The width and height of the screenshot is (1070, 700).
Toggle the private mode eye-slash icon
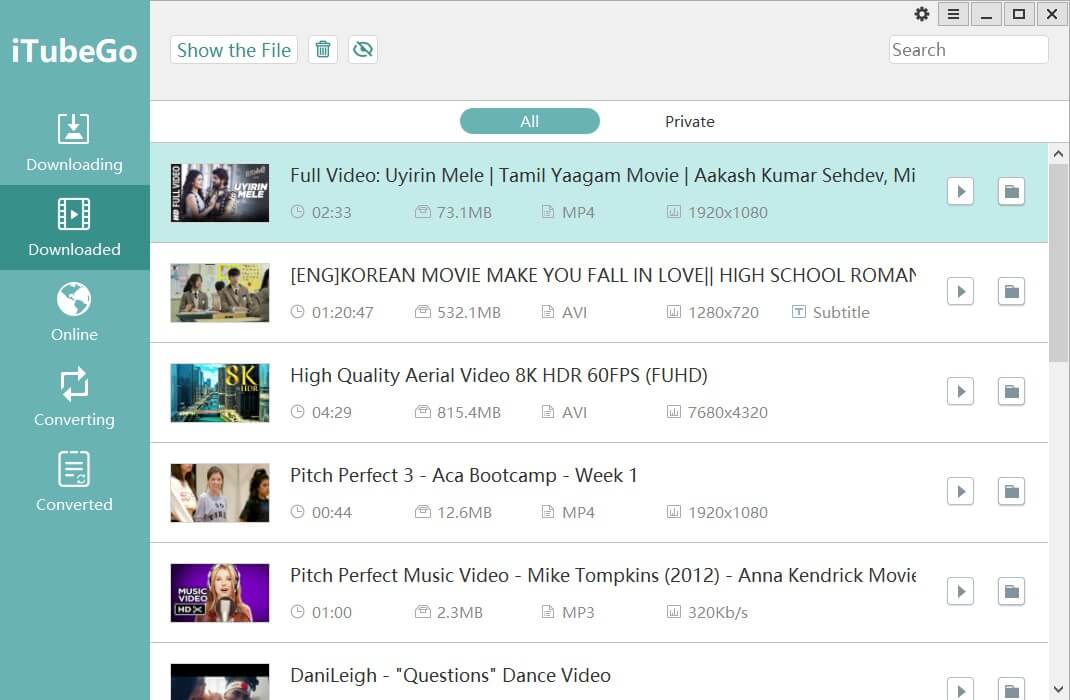pyautogui.click(x=363, y=50)
